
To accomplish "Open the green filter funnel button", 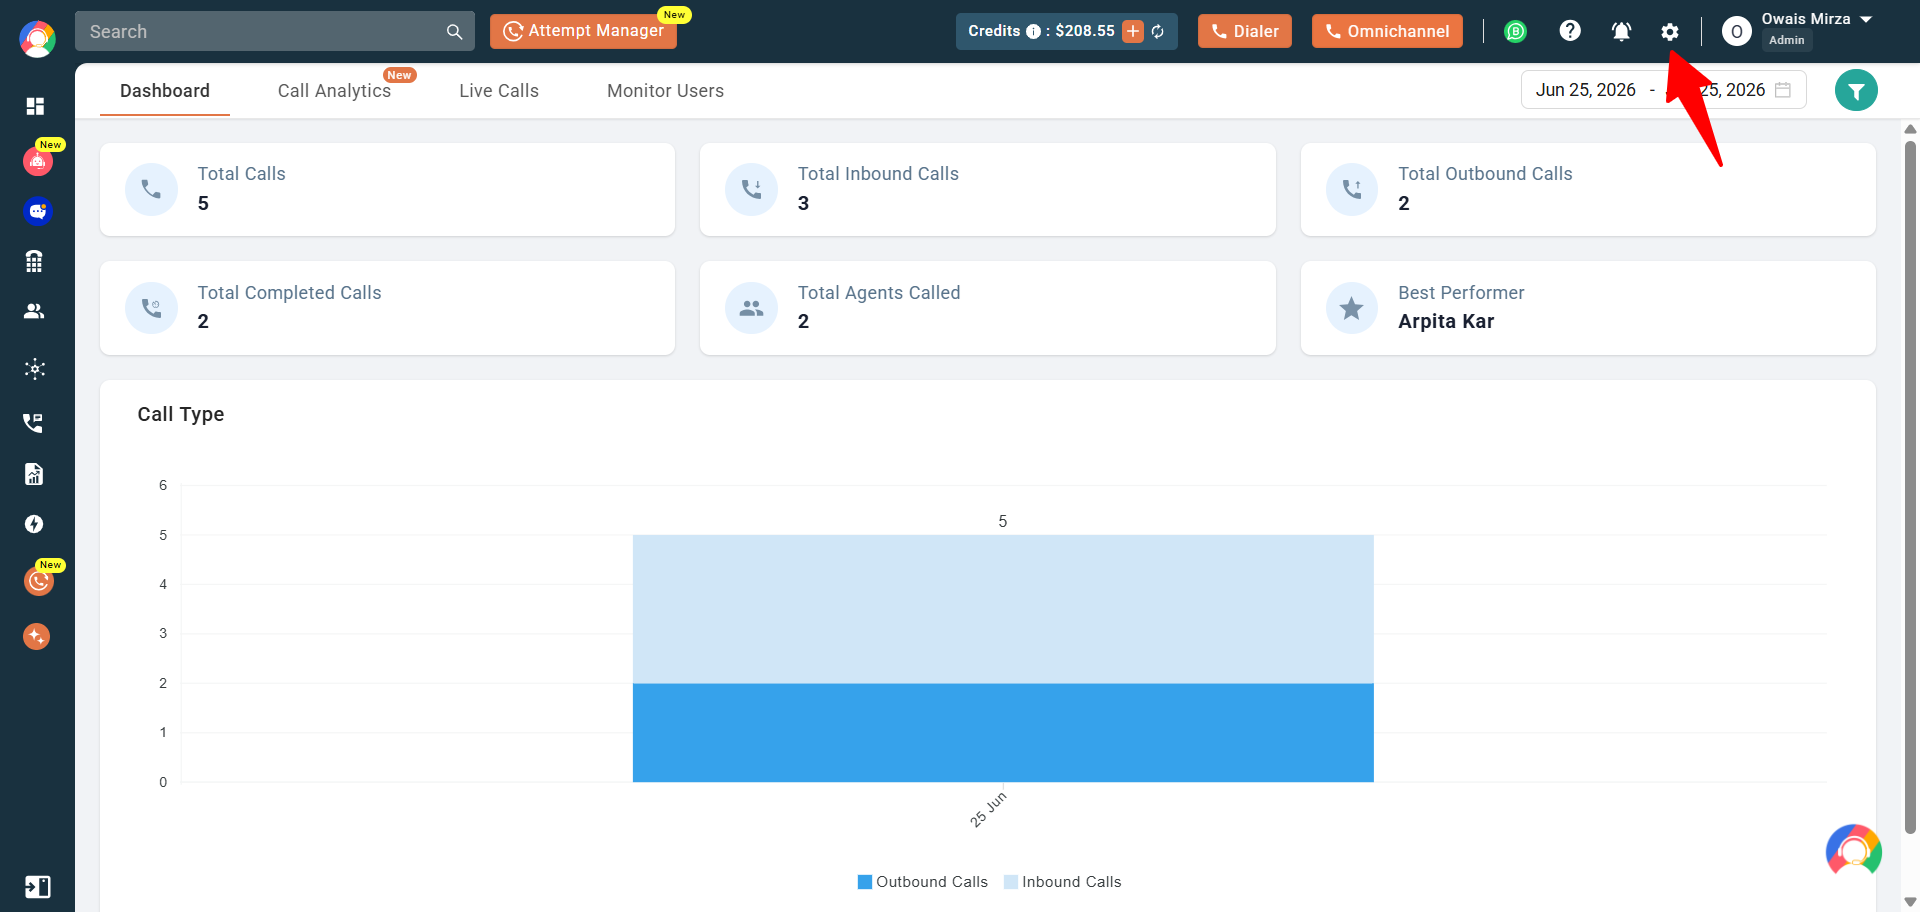I will click(1856, 91).
